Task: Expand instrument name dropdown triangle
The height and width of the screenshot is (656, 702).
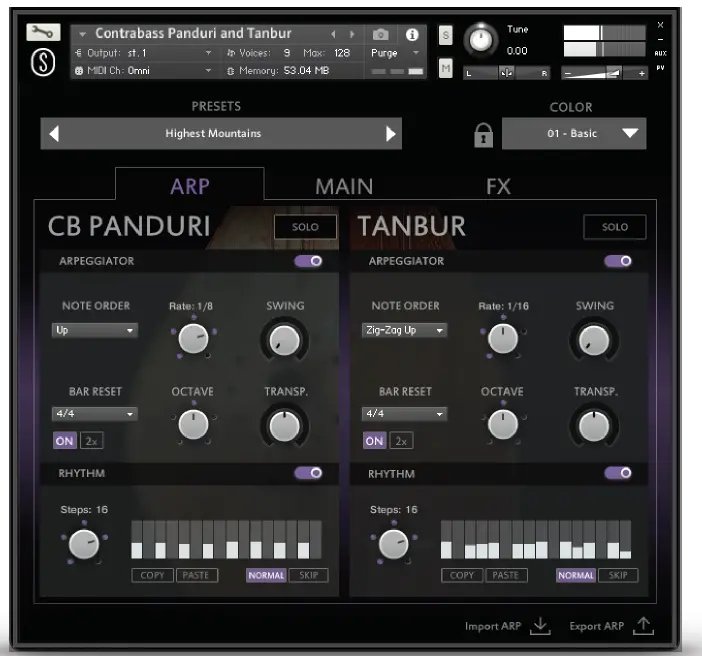Action: (82, 34)
